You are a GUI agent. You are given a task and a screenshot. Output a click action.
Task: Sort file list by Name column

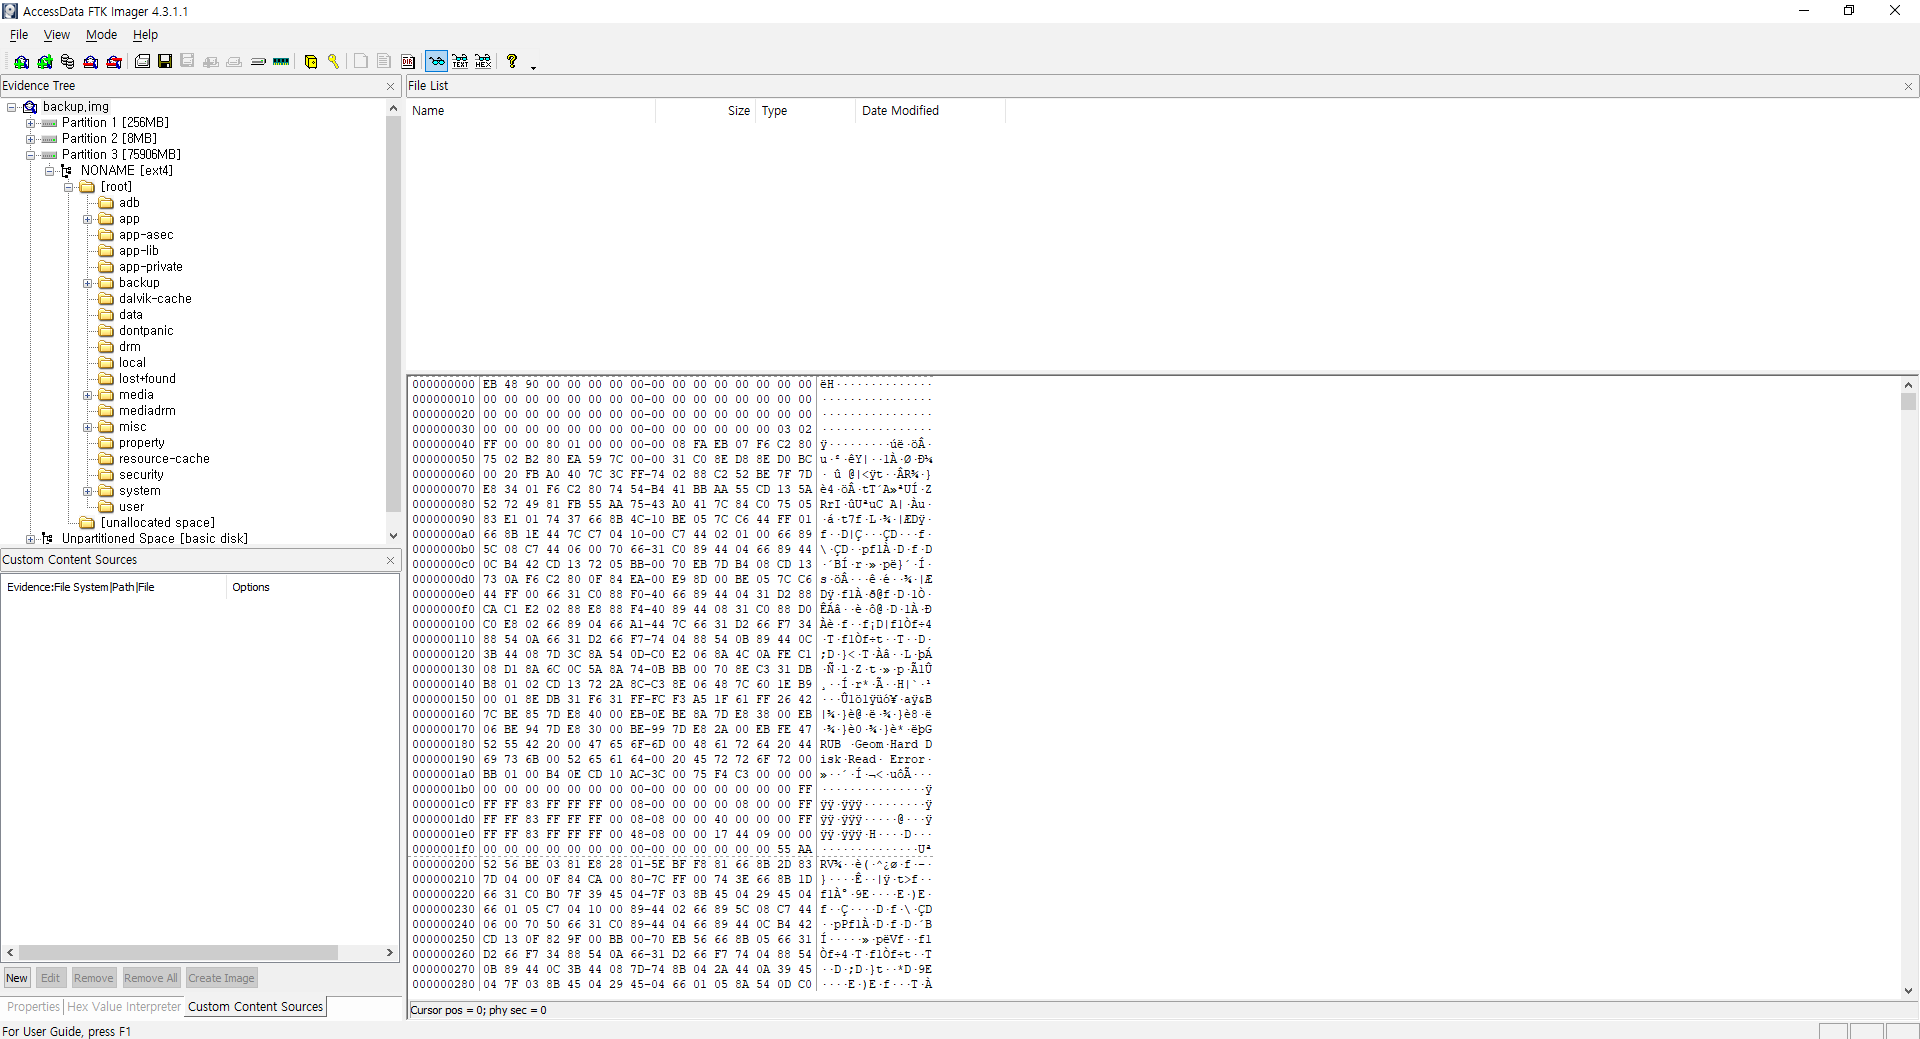(531, 111)
